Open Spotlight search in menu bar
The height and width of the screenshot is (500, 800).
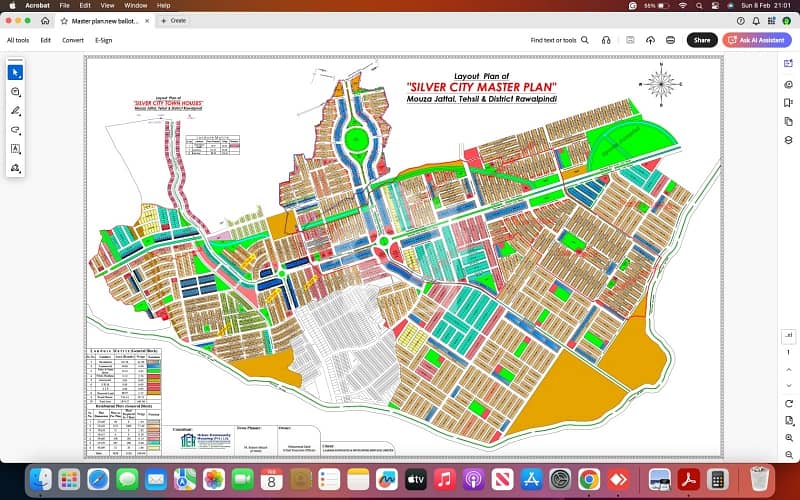coord(699,6)
